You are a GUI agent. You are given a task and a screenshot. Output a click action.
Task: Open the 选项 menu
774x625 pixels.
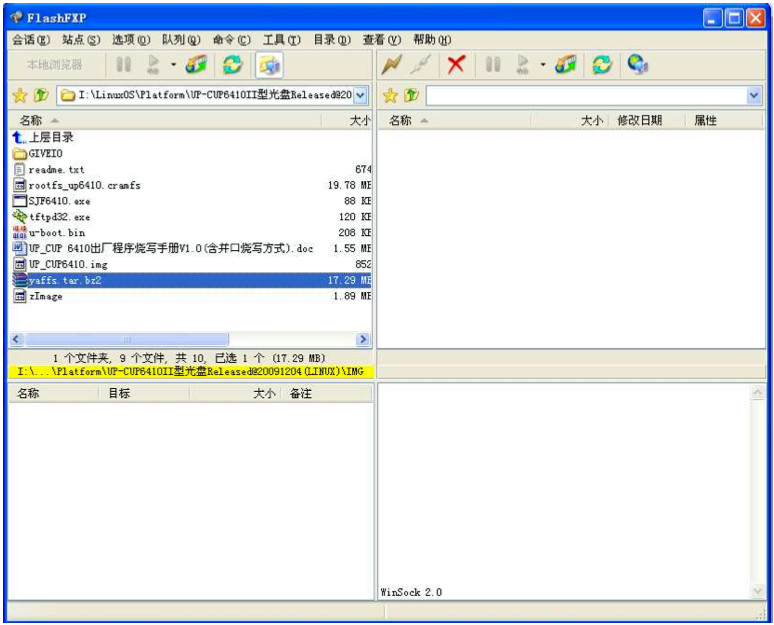click(x=131, y=40)
